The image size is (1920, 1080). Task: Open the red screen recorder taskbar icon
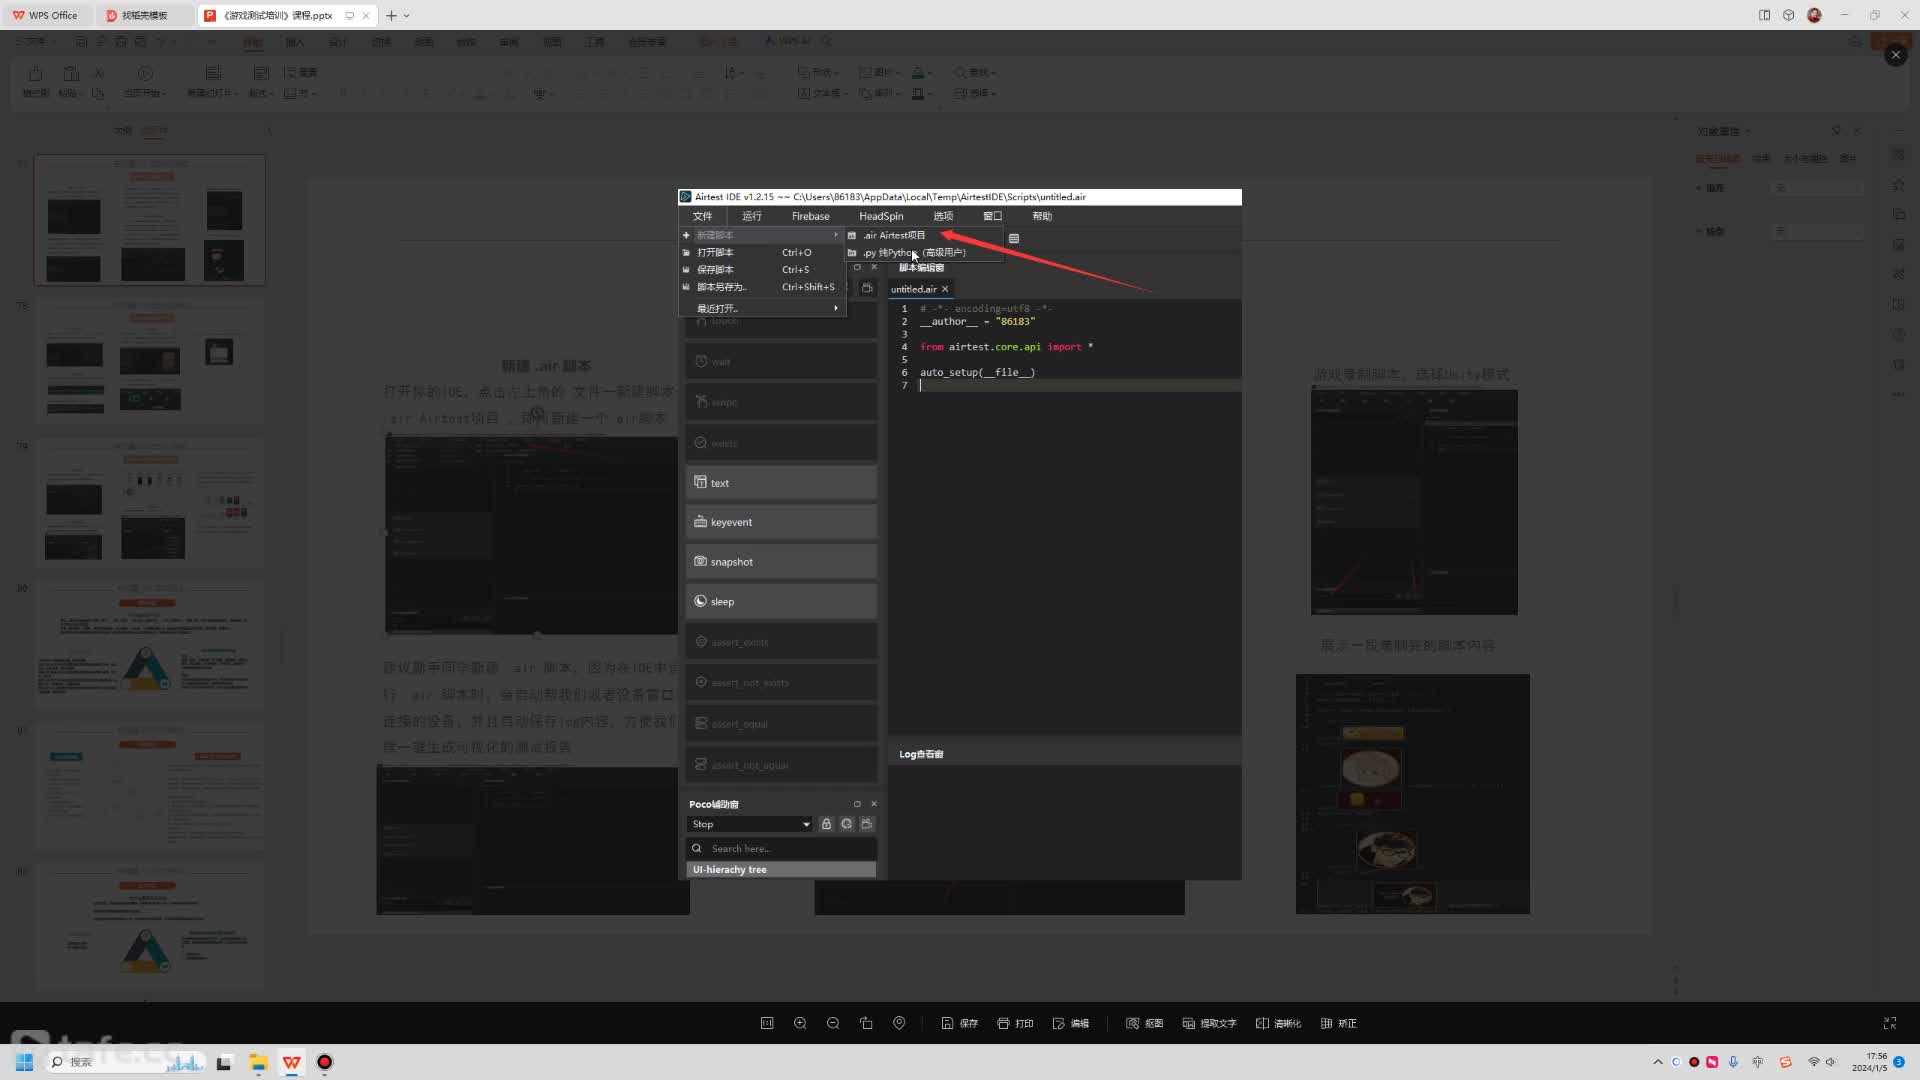pyautogui.click(x=324, y=1062)
